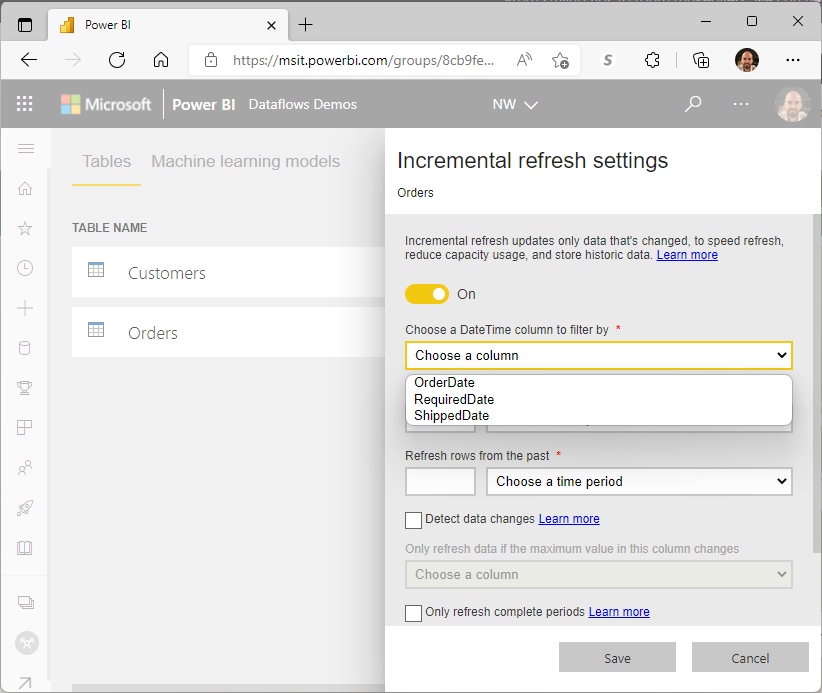Click the Power BI header title
The height and width of the screenshot is (693, 822).
point(203,105)
